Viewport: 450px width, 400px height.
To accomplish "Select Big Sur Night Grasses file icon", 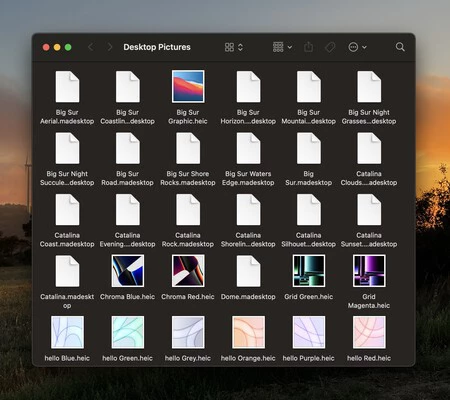I will coord(369,87).
